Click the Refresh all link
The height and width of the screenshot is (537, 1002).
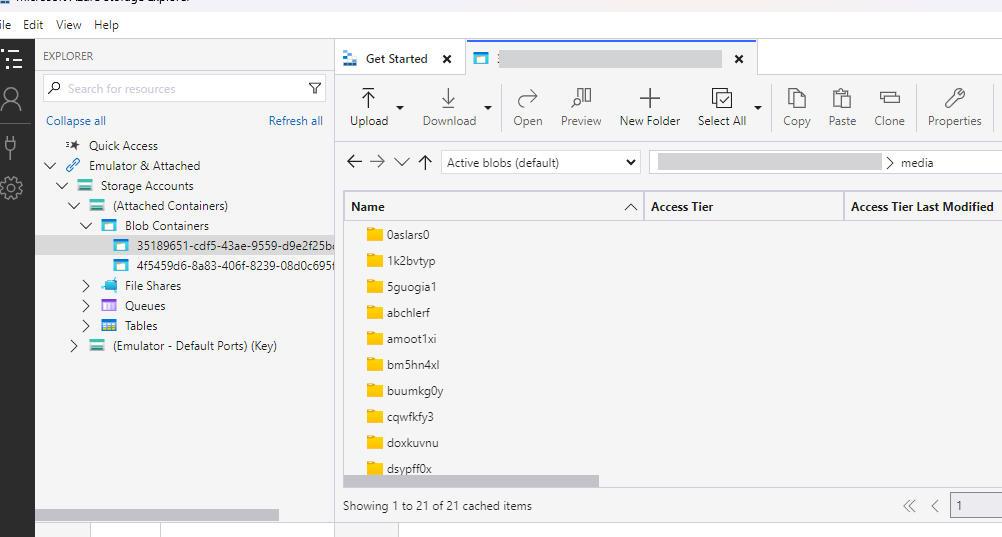pos(295,121)
